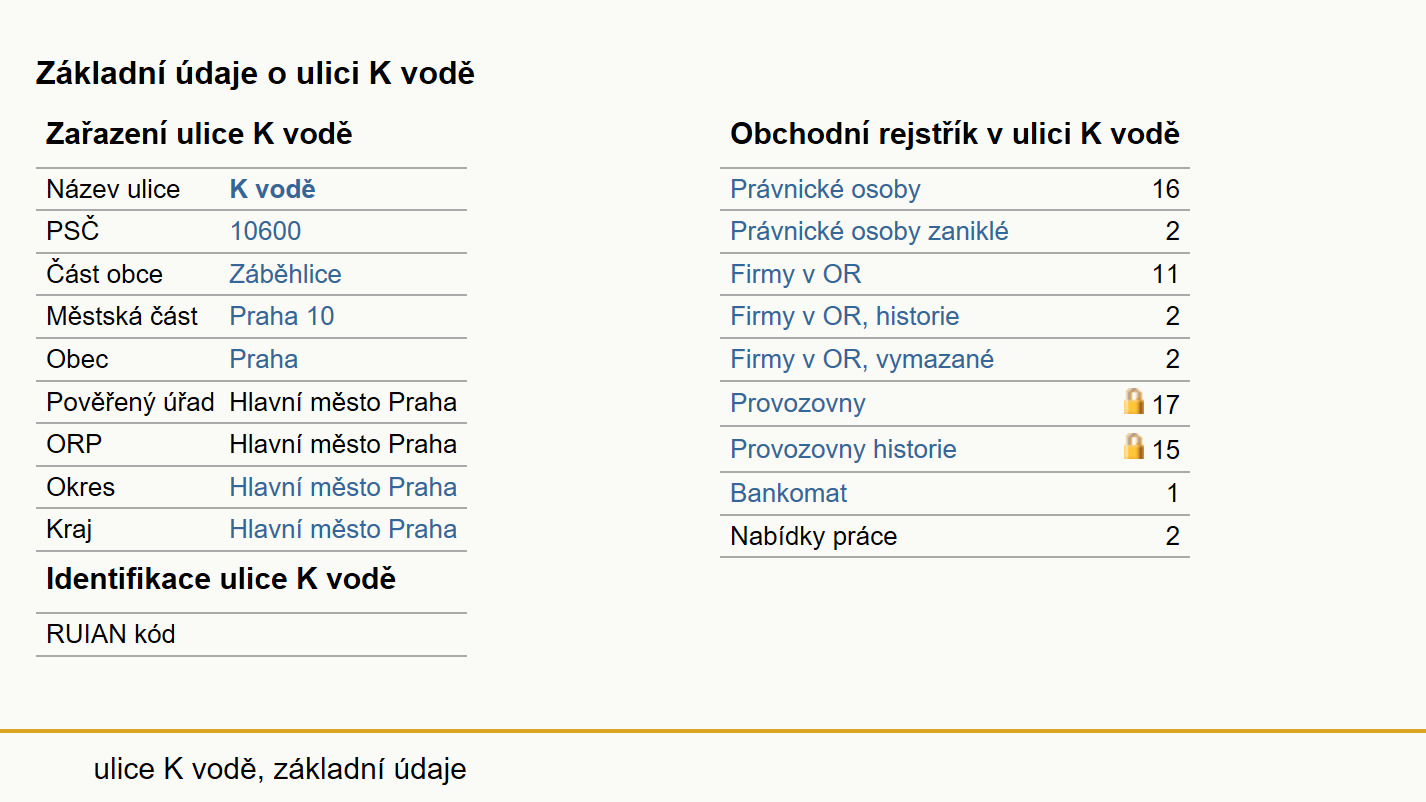Click the Nabídky práce row label
Screen dimensions: 1426x802
point(813,536)
